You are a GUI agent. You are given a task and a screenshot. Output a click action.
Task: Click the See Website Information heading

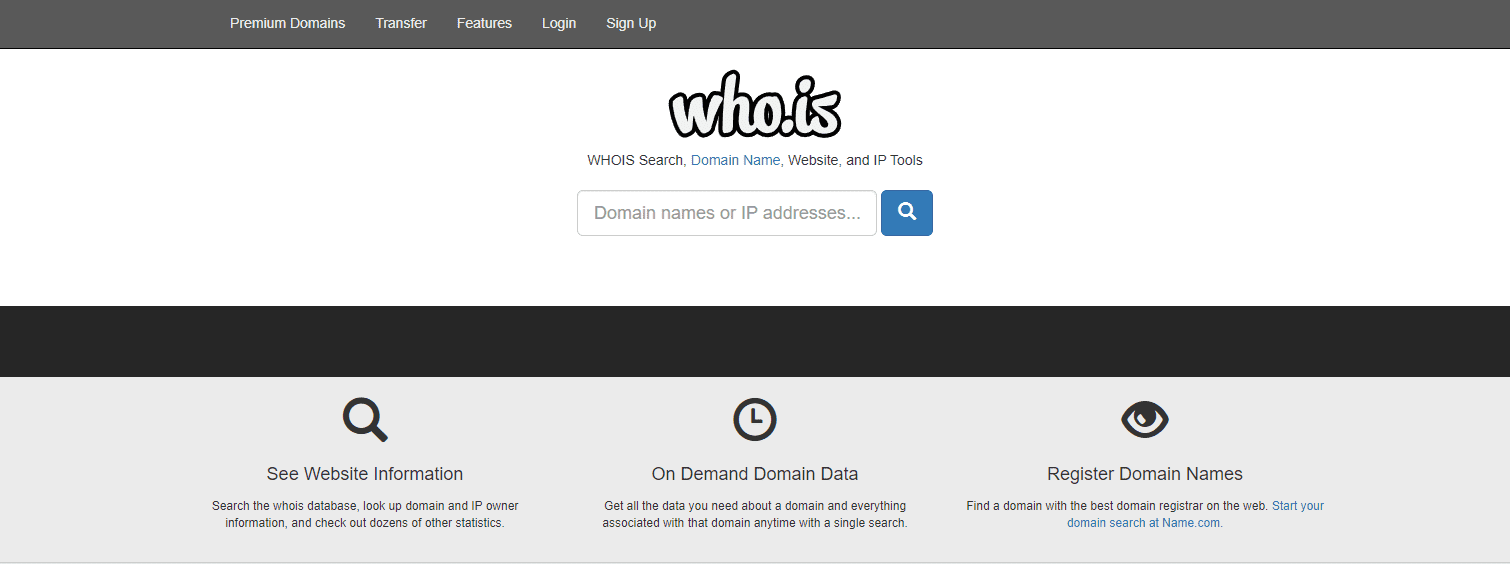[365, 474]
